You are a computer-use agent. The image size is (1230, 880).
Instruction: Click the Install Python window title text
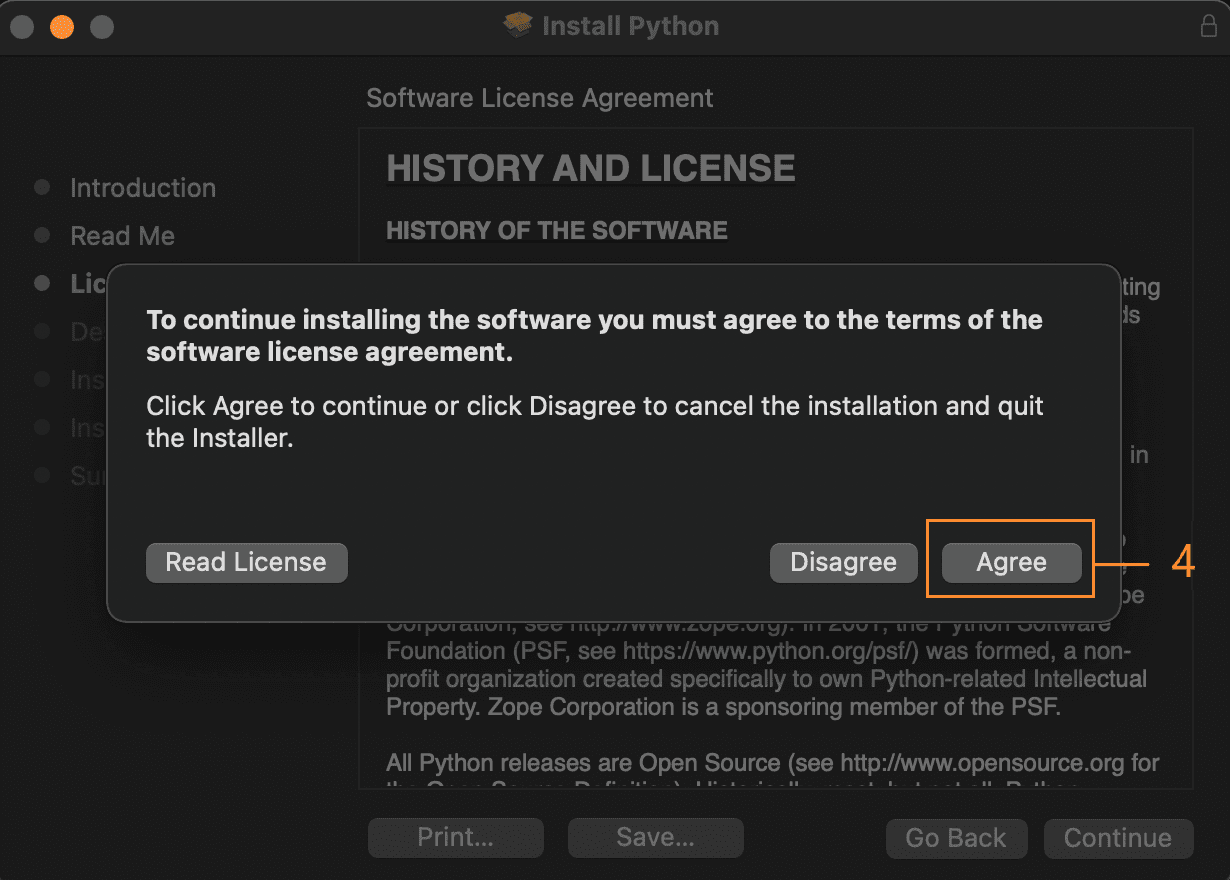pyautogui.click(x=630, y=26)
